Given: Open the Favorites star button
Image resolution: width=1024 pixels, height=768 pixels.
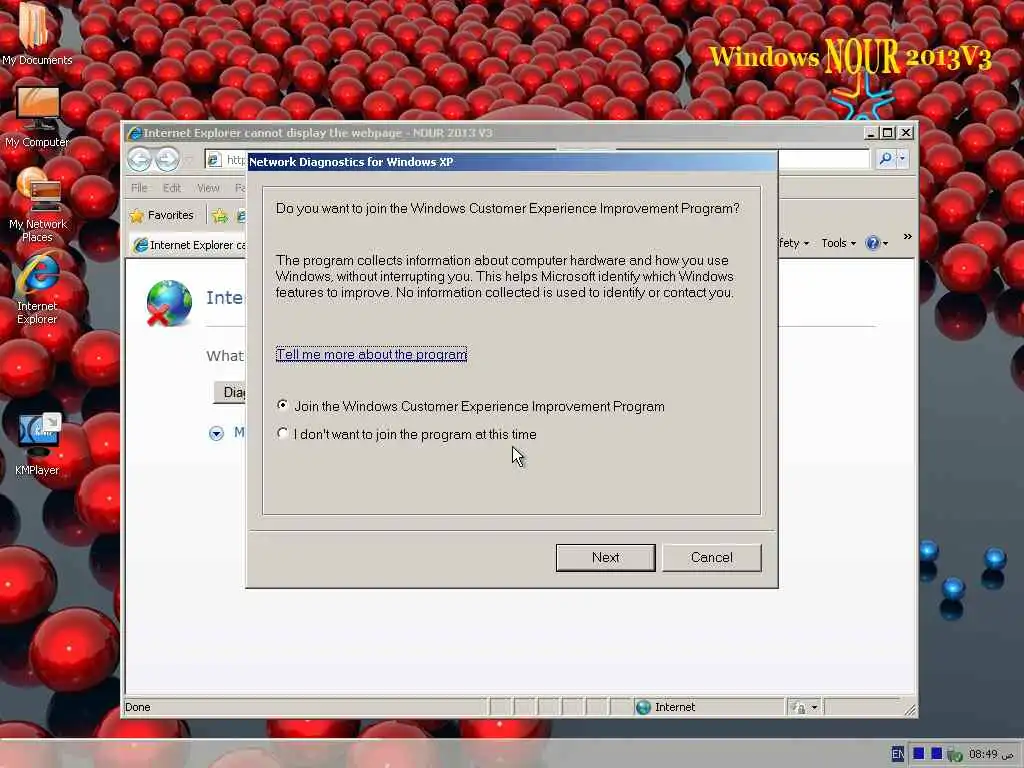Looking at the screenshot, I should [x=161, y=215].
